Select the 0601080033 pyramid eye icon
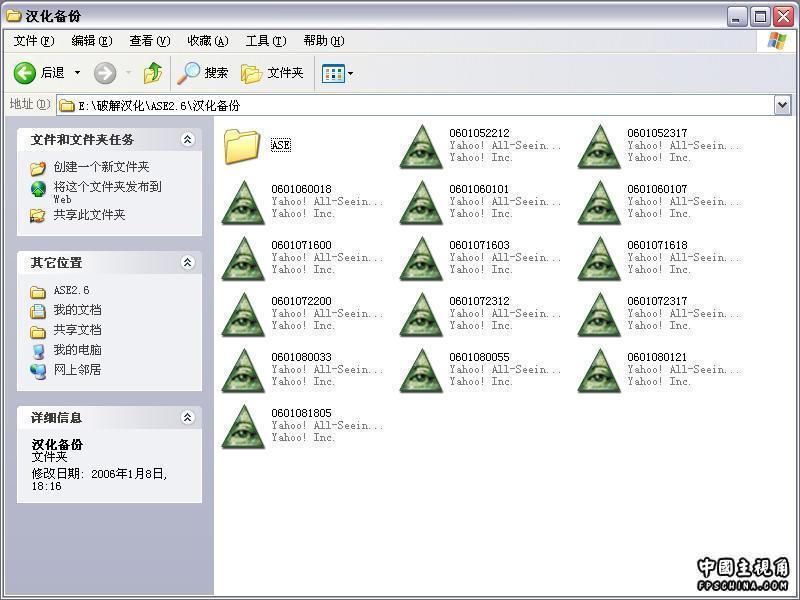 tap(243, 371)
